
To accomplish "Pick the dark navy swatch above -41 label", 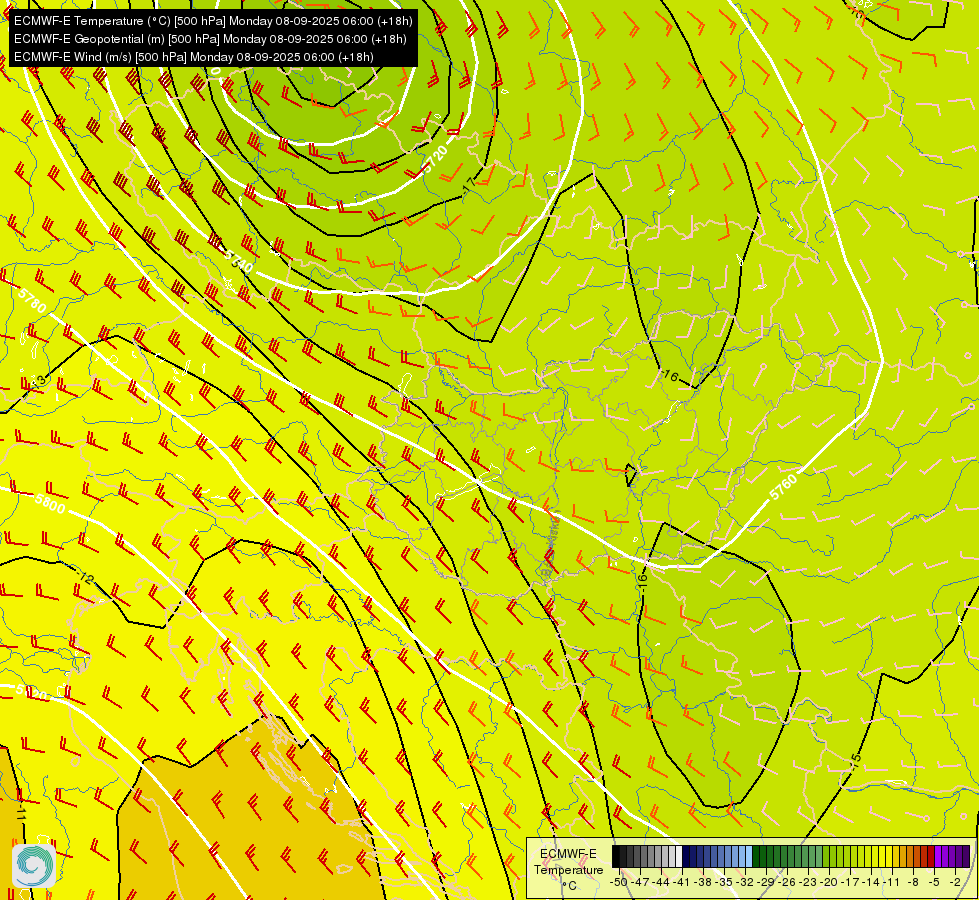I will tap(687, 857).
